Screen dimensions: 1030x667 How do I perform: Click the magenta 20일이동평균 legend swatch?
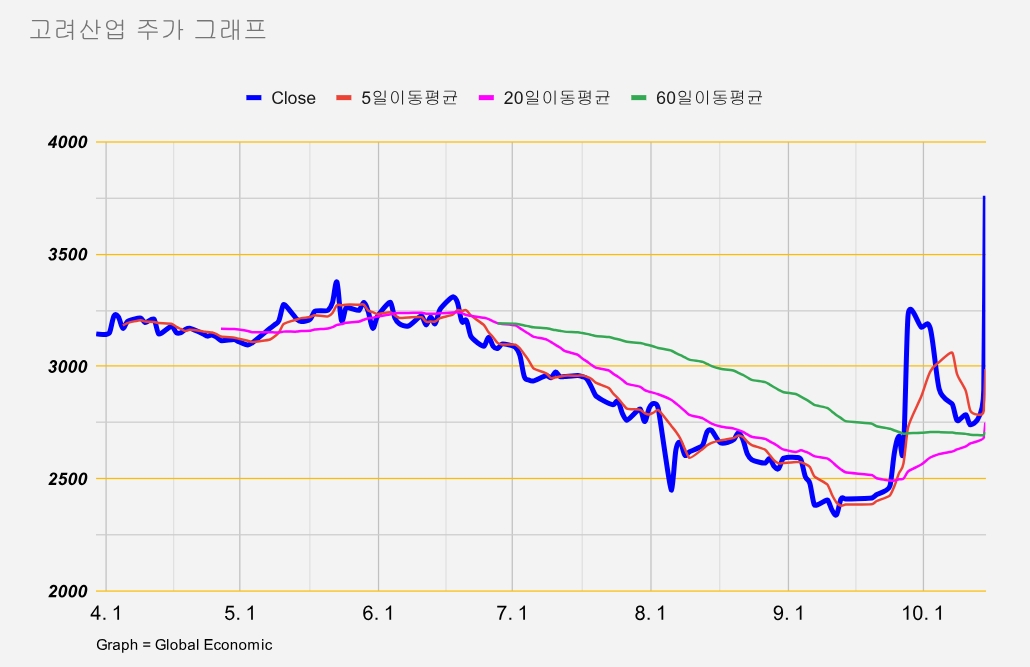[487, 98]
